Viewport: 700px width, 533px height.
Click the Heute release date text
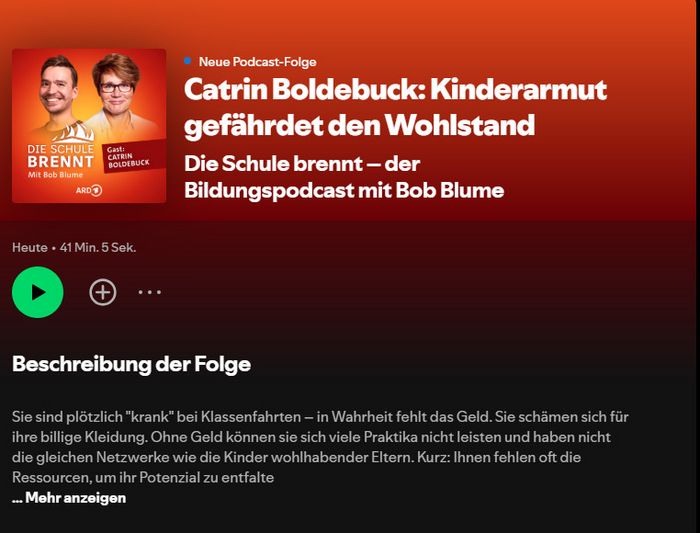[29, 247]
